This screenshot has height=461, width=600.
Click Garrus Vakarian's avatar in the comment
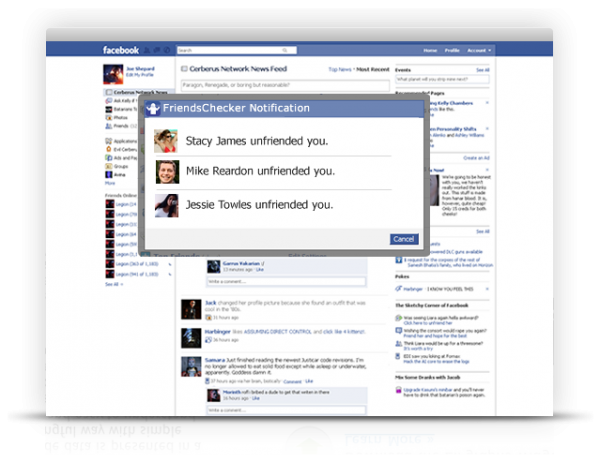pyautogui.click(x=214, y=266)
